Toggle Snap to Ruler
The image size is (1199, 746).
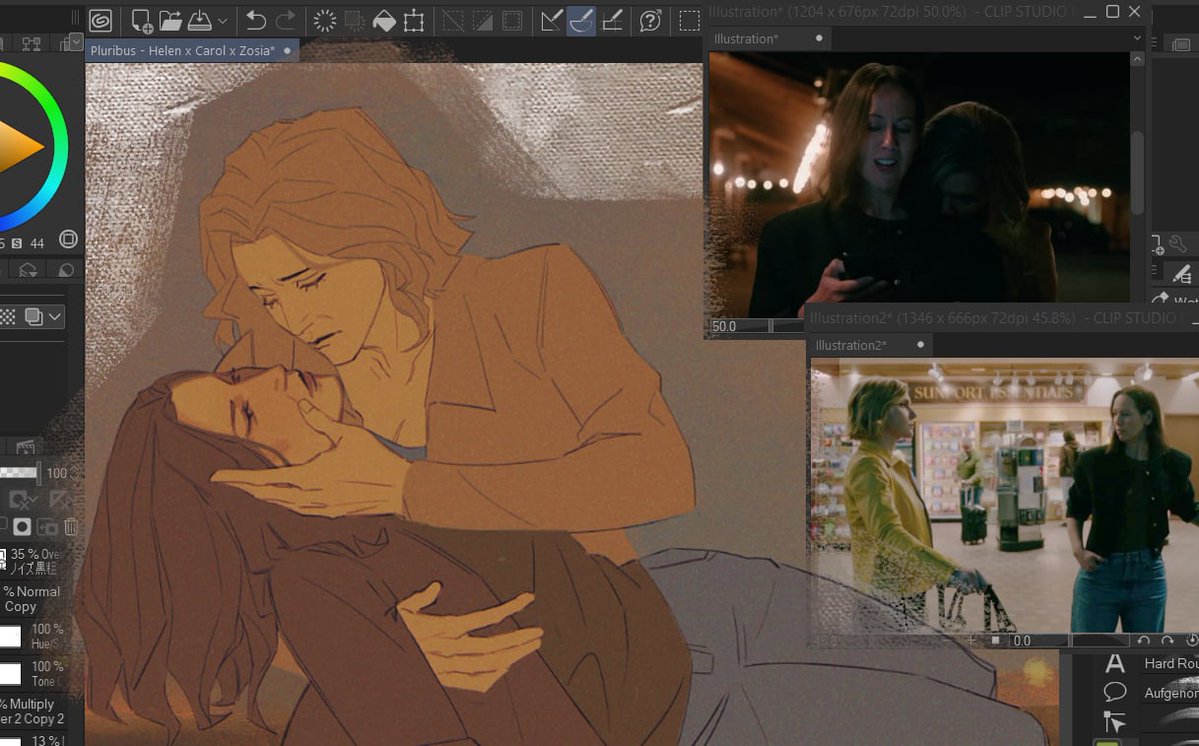[x=551, y=21]
